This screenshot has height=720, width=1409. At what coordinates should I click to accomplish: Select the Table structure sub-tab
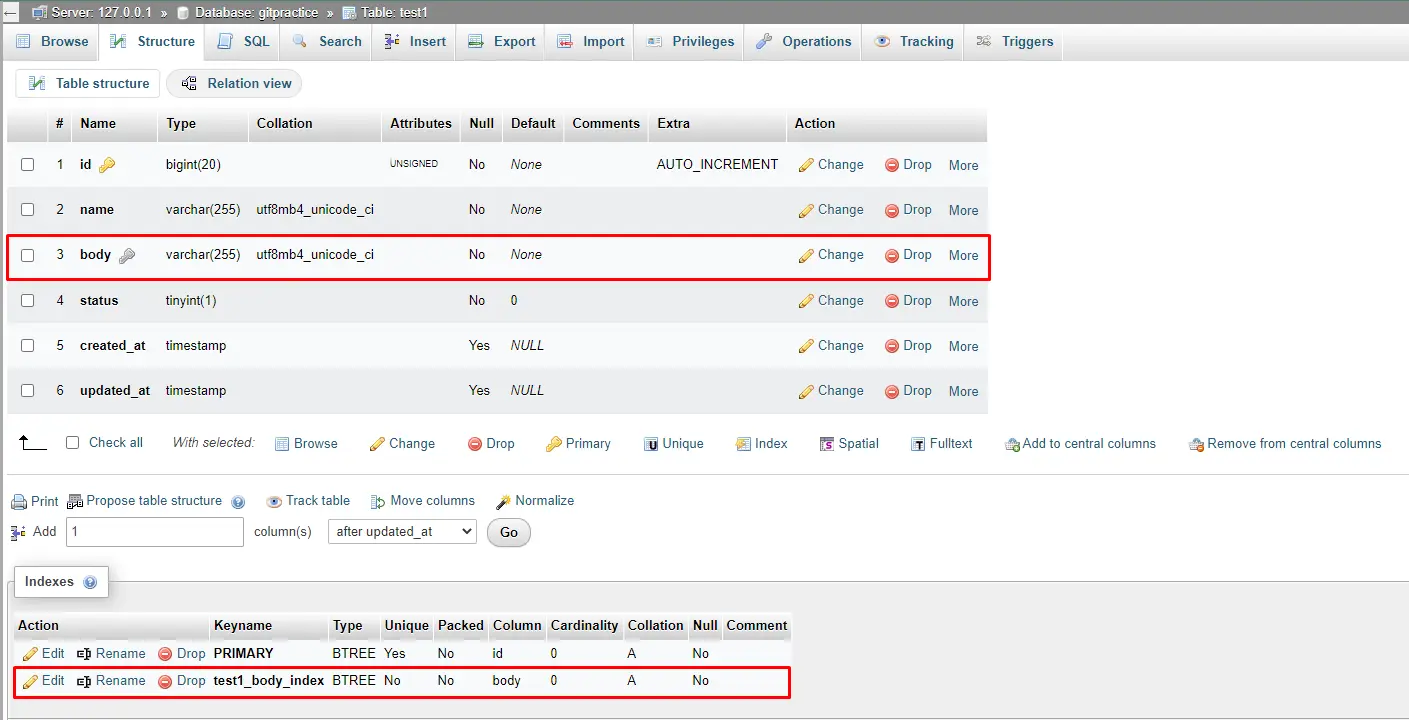pyautogui.click(x=89, y=83)
